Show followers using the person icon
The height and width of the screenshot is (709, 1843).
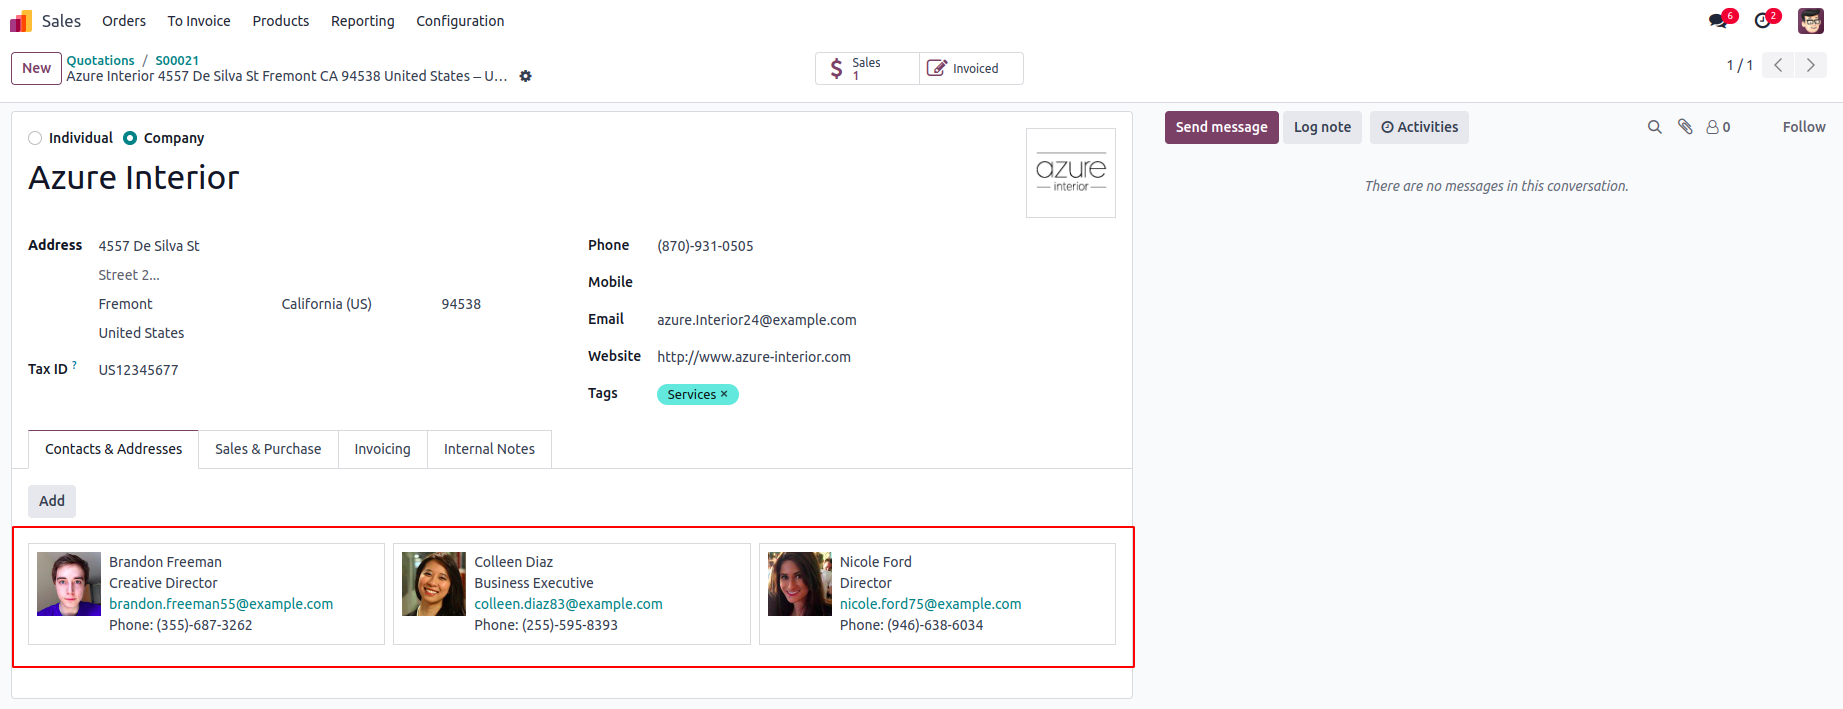1718,127
